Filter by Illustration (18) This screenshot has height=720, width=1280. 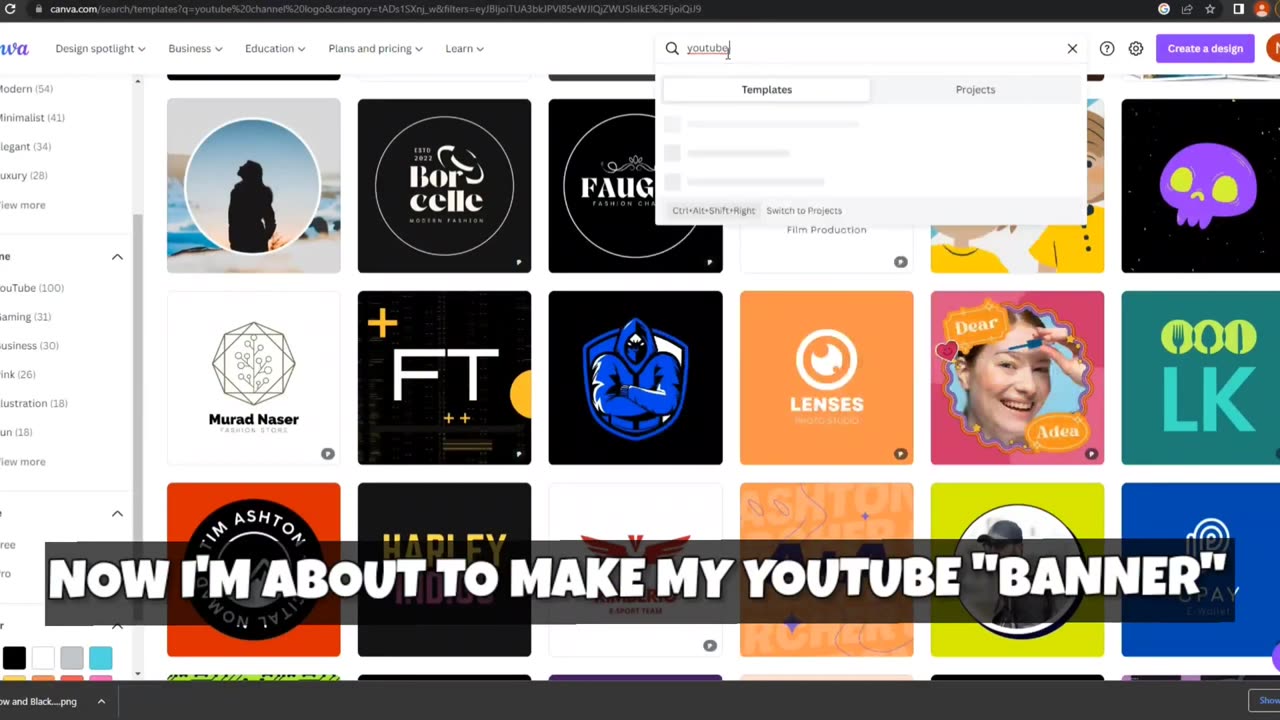point(33,404)
